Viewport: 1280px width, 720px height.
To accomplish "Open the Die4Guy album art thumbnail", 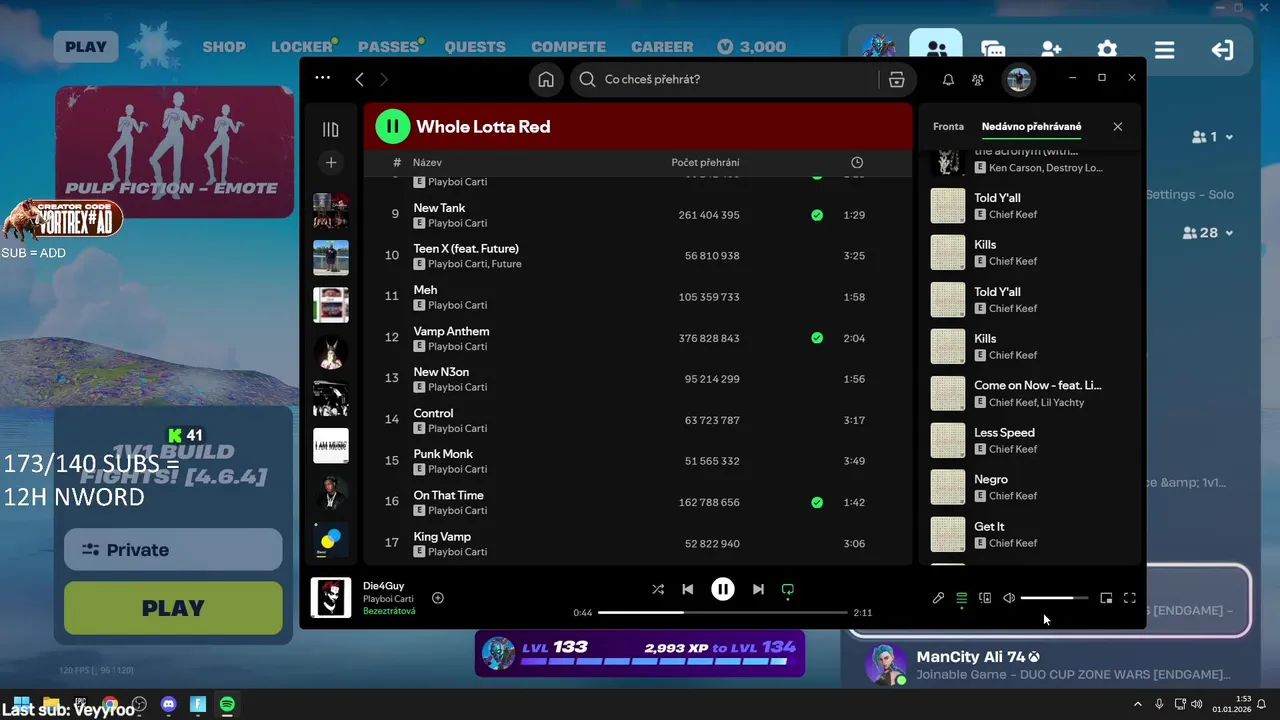I will (x=331, y=597).
